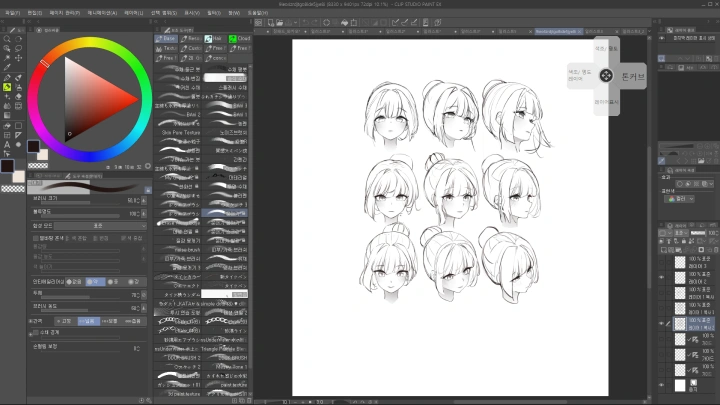Screen dimensions: 720x405
Task: Set anti-aliasing to 중 (medium)
Action: [112, 281]
